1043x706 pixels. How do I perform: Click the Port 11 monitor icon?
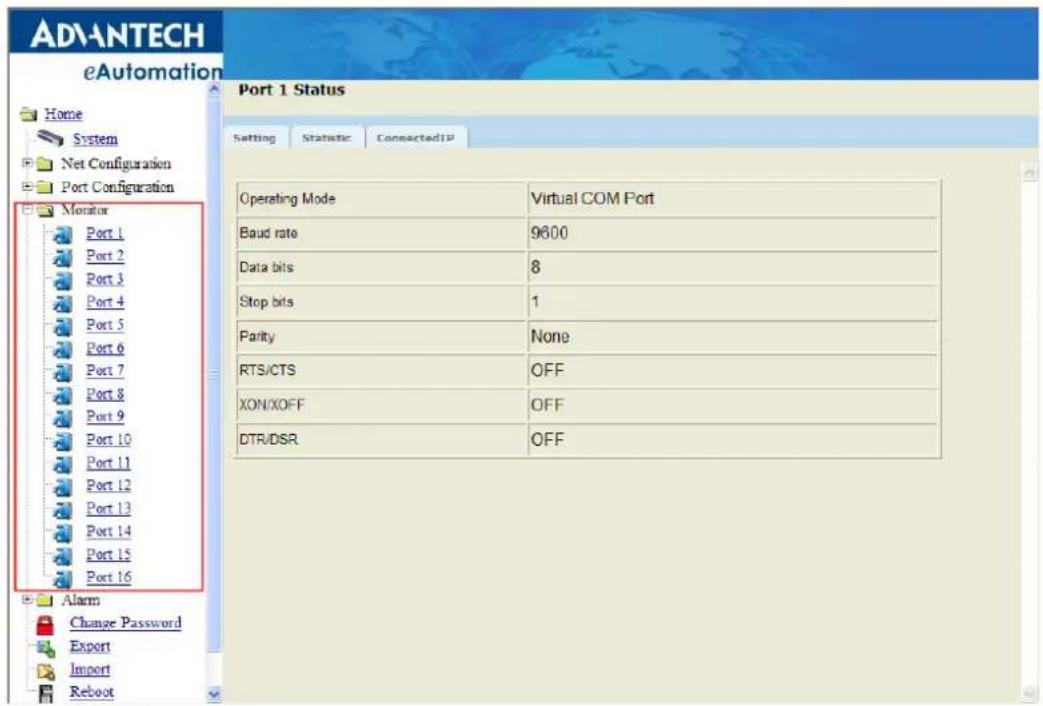(x=63, y=464)
